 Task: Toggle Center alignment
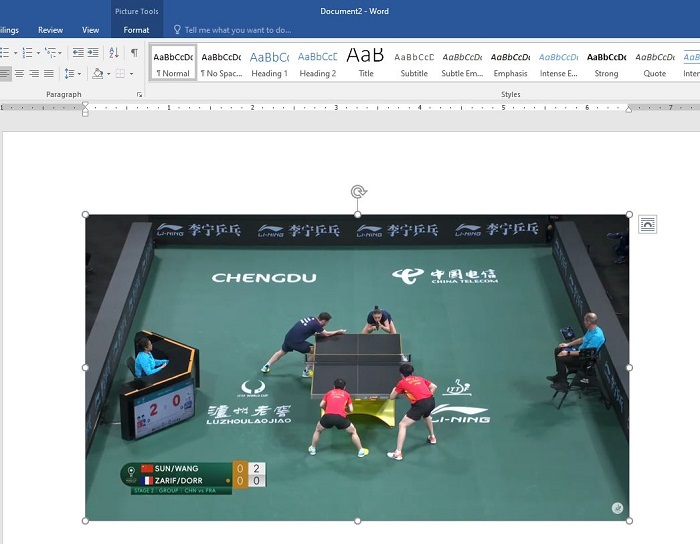point(20,73)
